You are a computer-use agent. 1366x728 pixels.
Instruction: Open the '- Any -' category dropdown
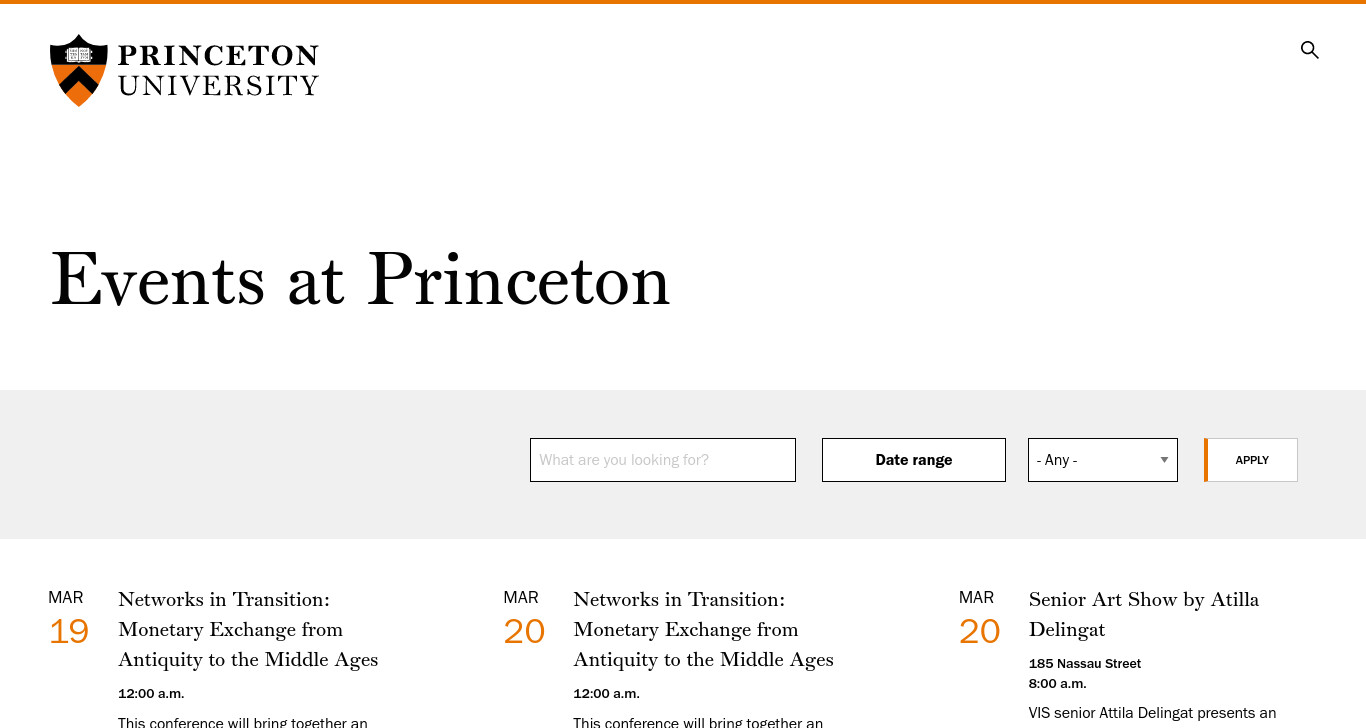coord(1103,460)
